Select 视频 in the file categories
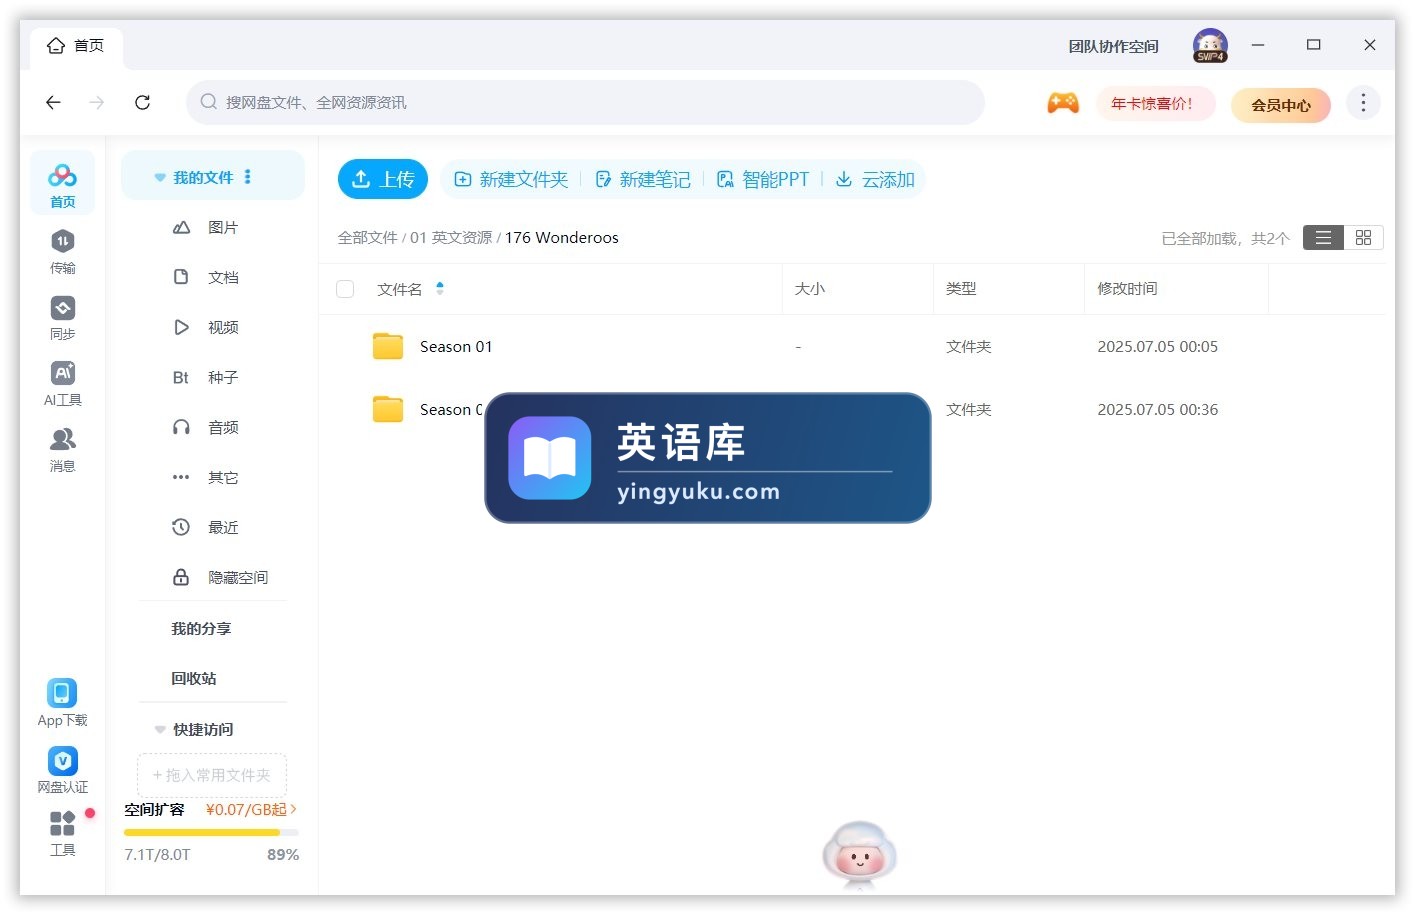This screenshot has width=1415, height=915. click(x=222, y=328)
